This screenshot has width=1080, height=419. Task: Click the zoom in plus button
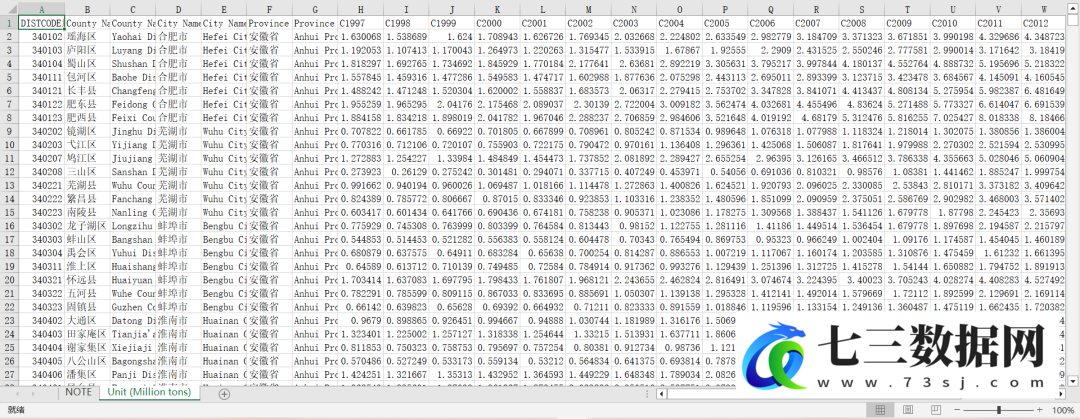(1038, 410)
